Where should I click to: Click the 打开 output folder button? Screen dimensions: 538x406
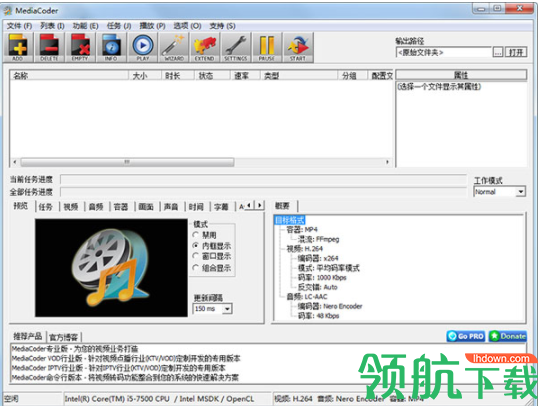(516, 53)
